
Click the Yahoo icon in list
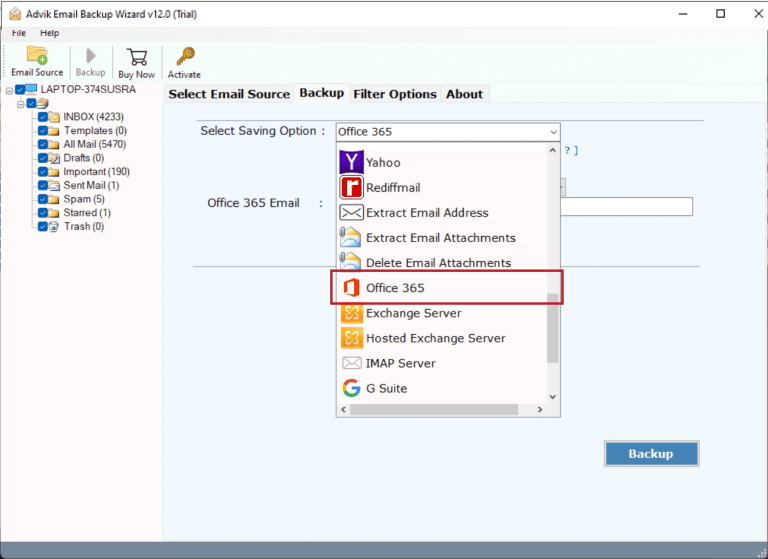(x=351, y=162)
